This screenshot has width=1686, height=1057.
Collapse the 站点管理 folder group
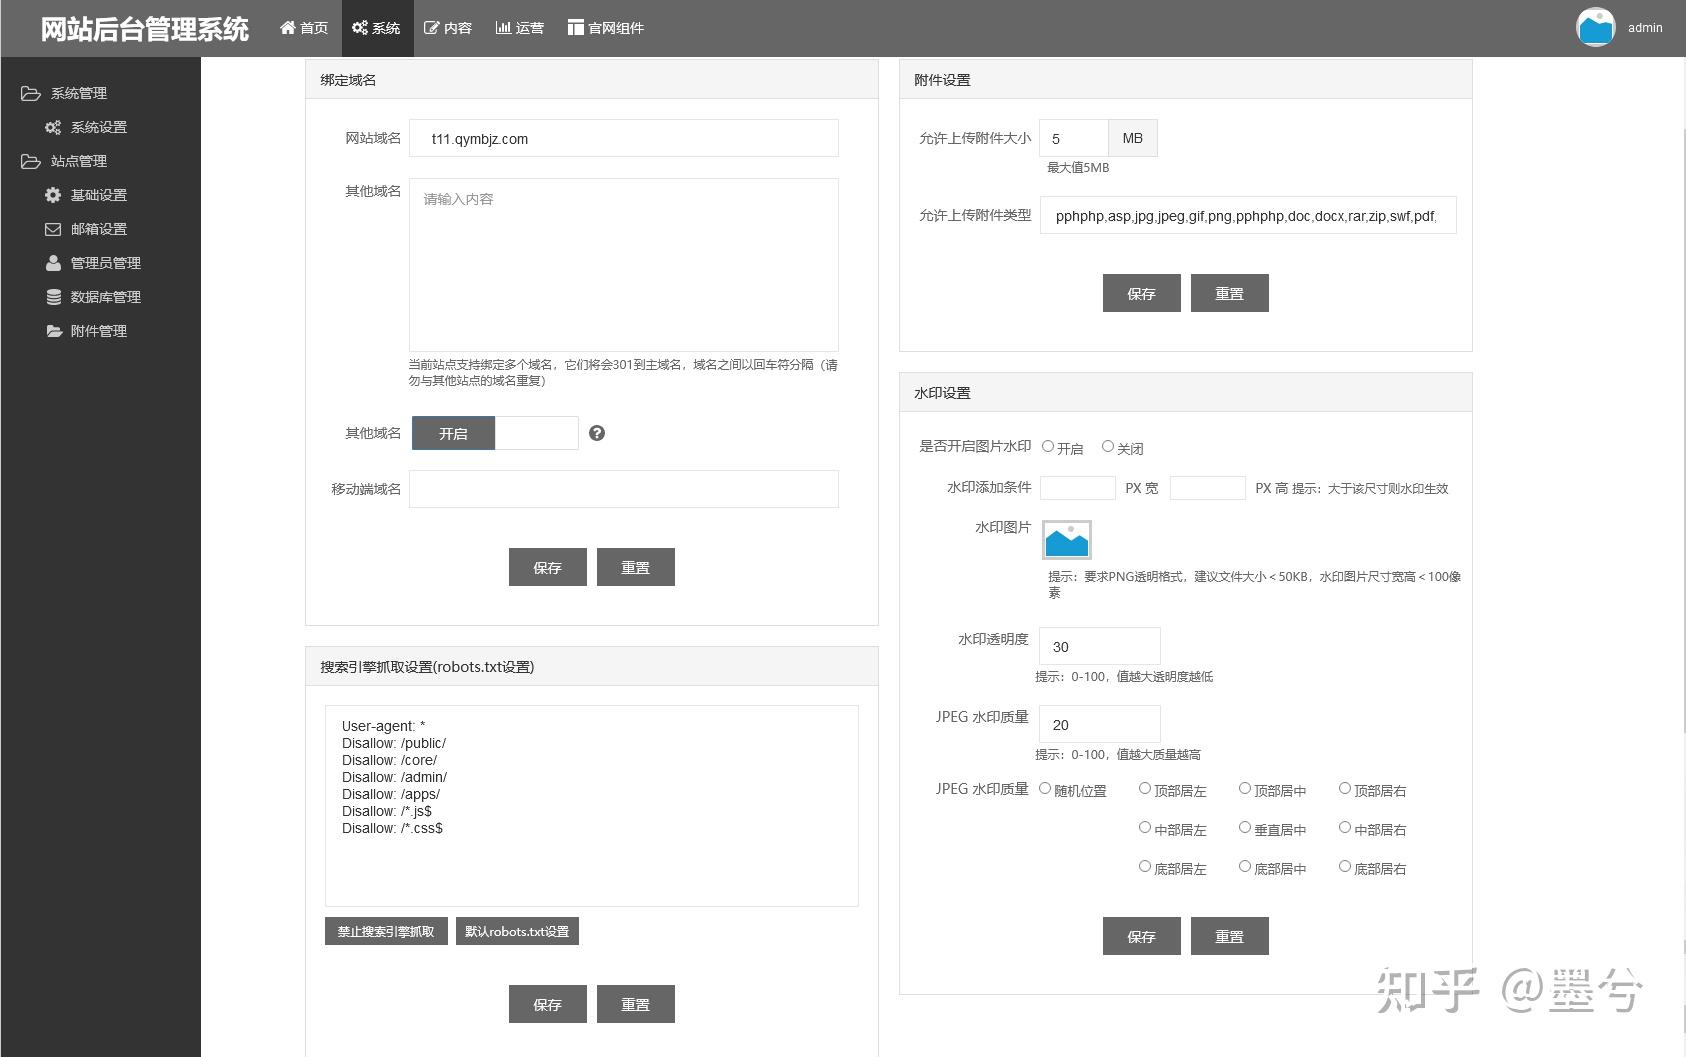[64, 161]
